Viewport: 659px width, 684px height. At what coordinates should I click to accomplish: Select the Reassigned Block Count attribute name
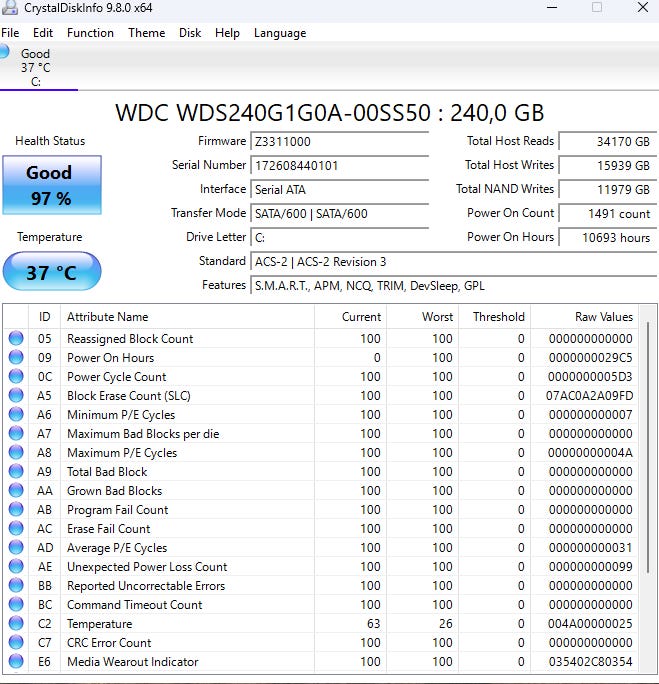coord(130,339)
